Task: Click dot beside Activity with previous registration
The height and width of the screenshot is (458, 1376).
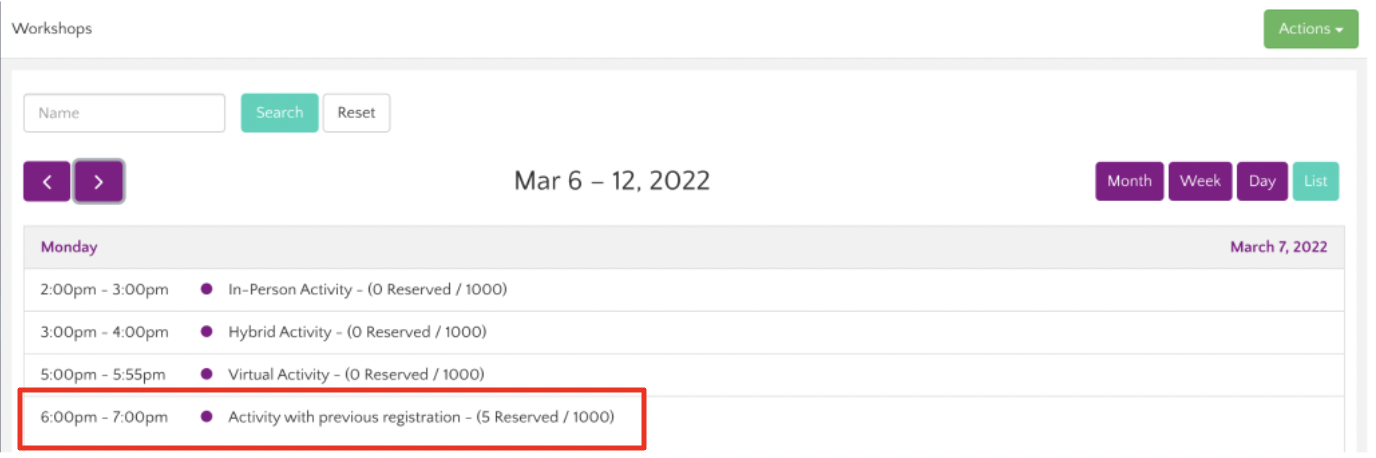Action: [x=207, y=416]
